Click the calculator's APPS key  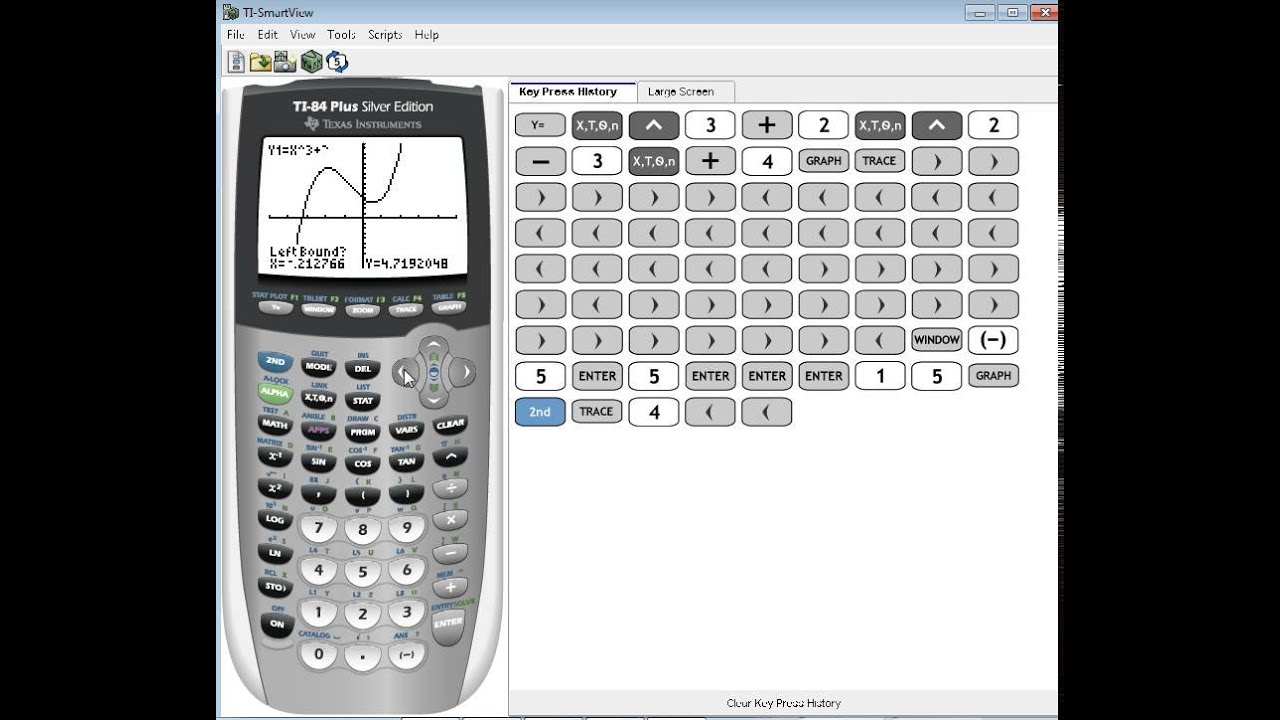click(x=319, y=430)
